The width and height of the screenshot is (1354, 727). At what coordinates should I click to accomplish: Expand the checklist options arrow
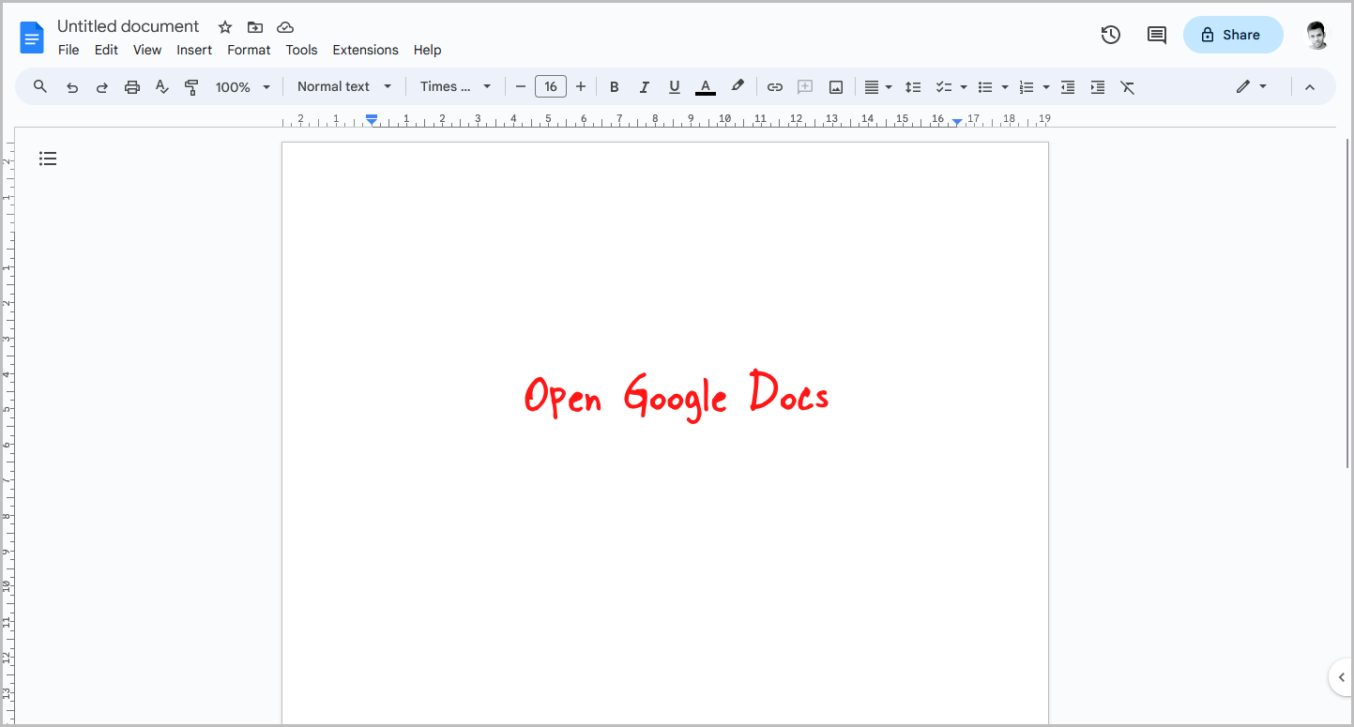(964, 87)
